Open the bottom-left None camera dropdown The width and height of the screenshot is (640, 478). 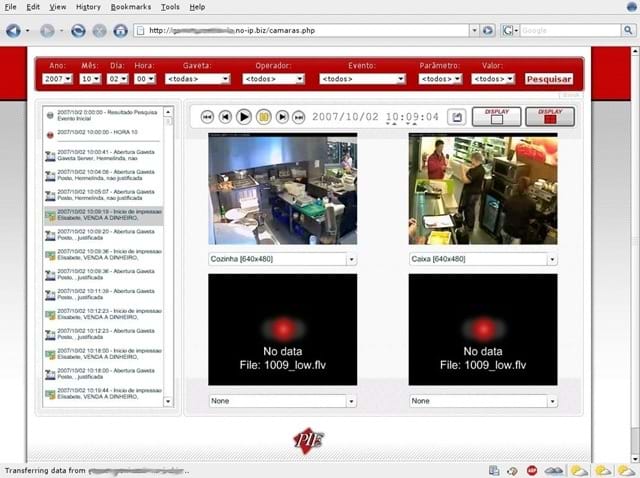click(x=282, y=401)
